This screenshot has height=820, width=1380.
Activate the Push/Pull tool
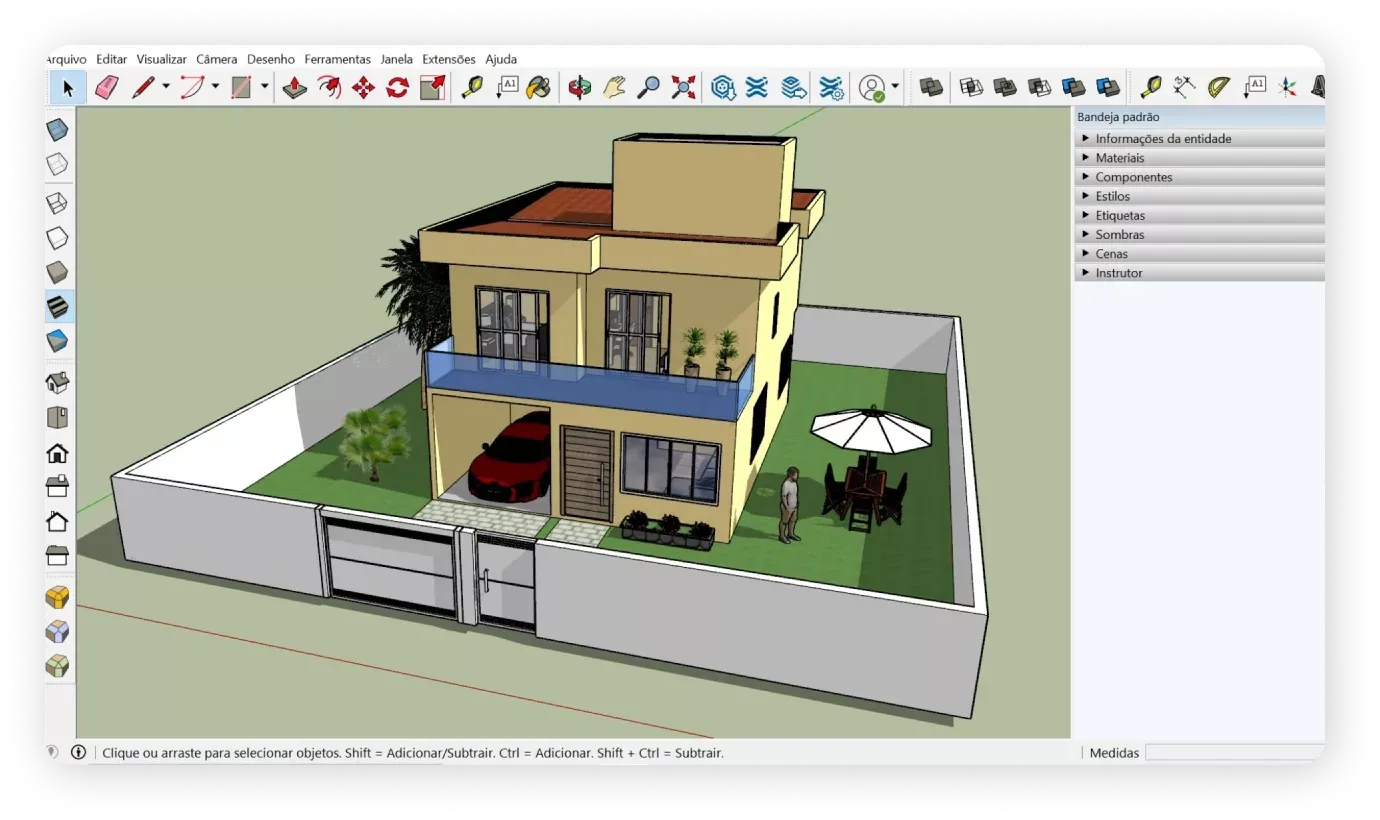(x=294, y=88)
